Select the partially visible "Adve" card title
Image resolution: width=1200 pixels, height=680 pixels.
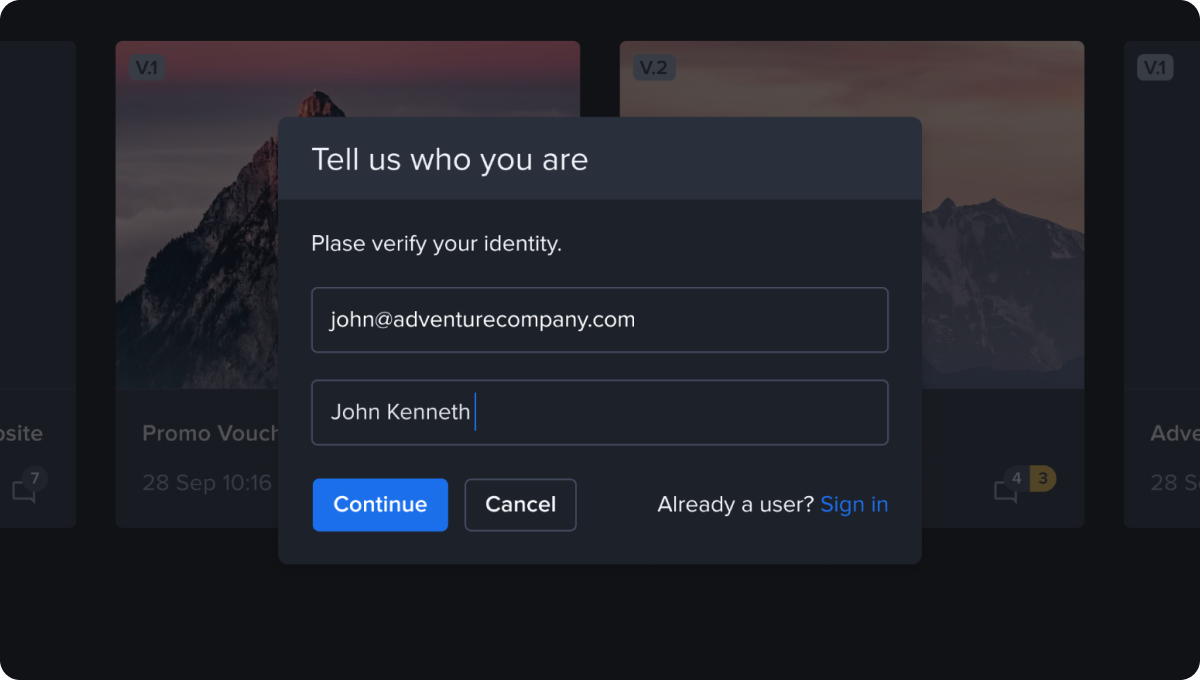(x=1174, y=433)
